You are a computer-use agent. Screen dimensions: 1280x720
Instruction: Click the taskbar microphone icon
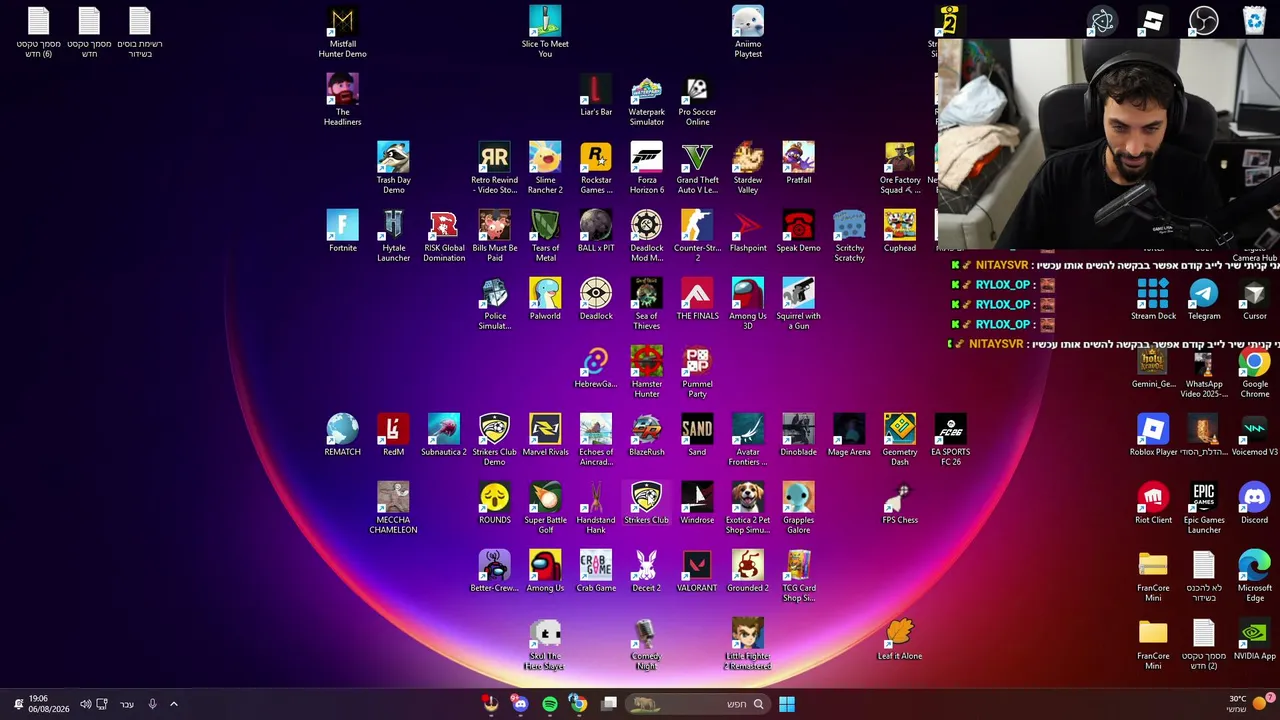[152, 704]
